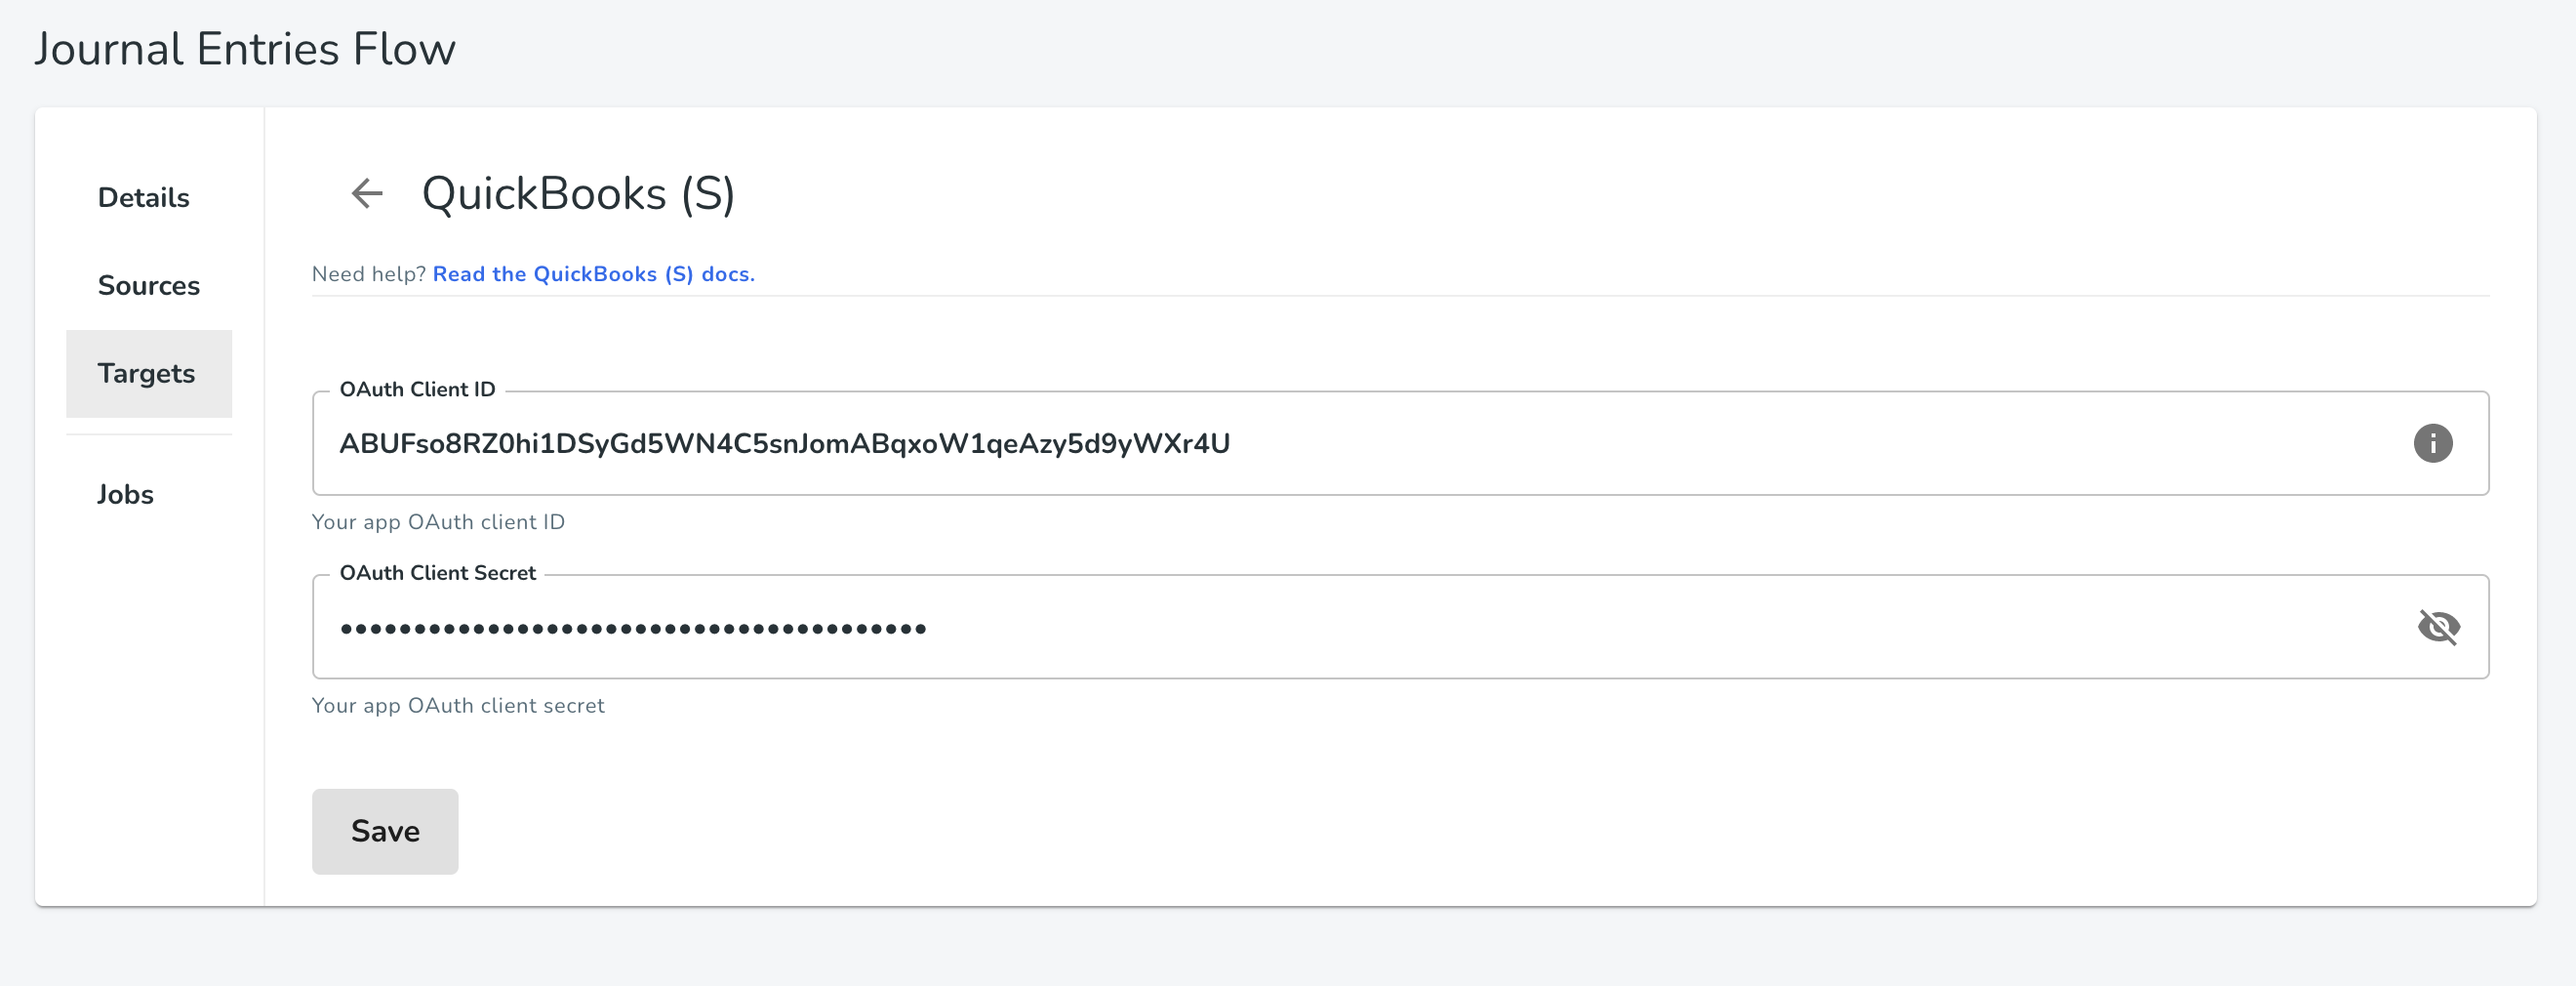2576x986 pixels.
Task: Open the Jobs section
Action: [x=125, y=494]
